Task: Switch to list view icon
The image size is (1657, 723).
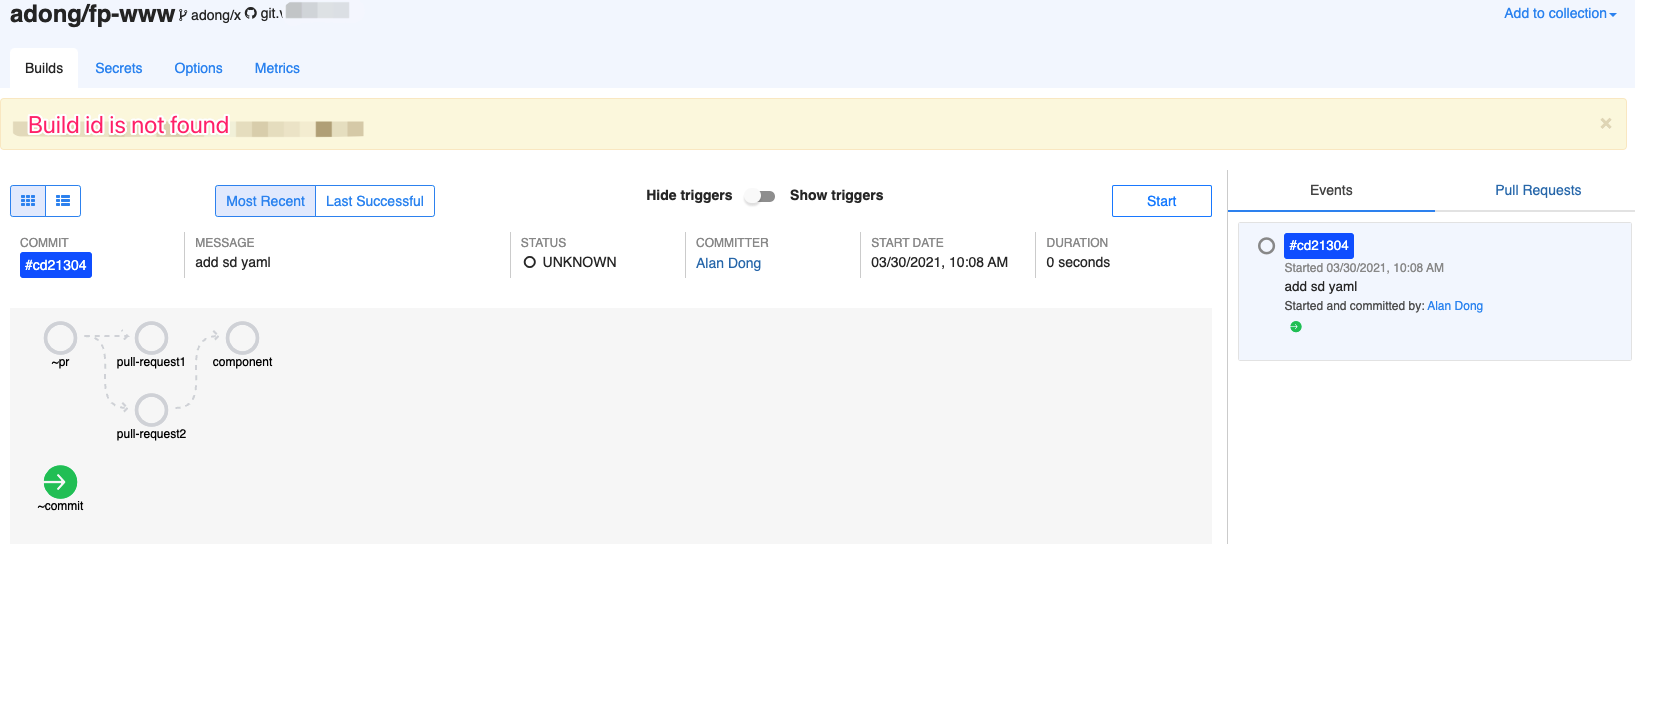Action: click(x=63, y=201)
